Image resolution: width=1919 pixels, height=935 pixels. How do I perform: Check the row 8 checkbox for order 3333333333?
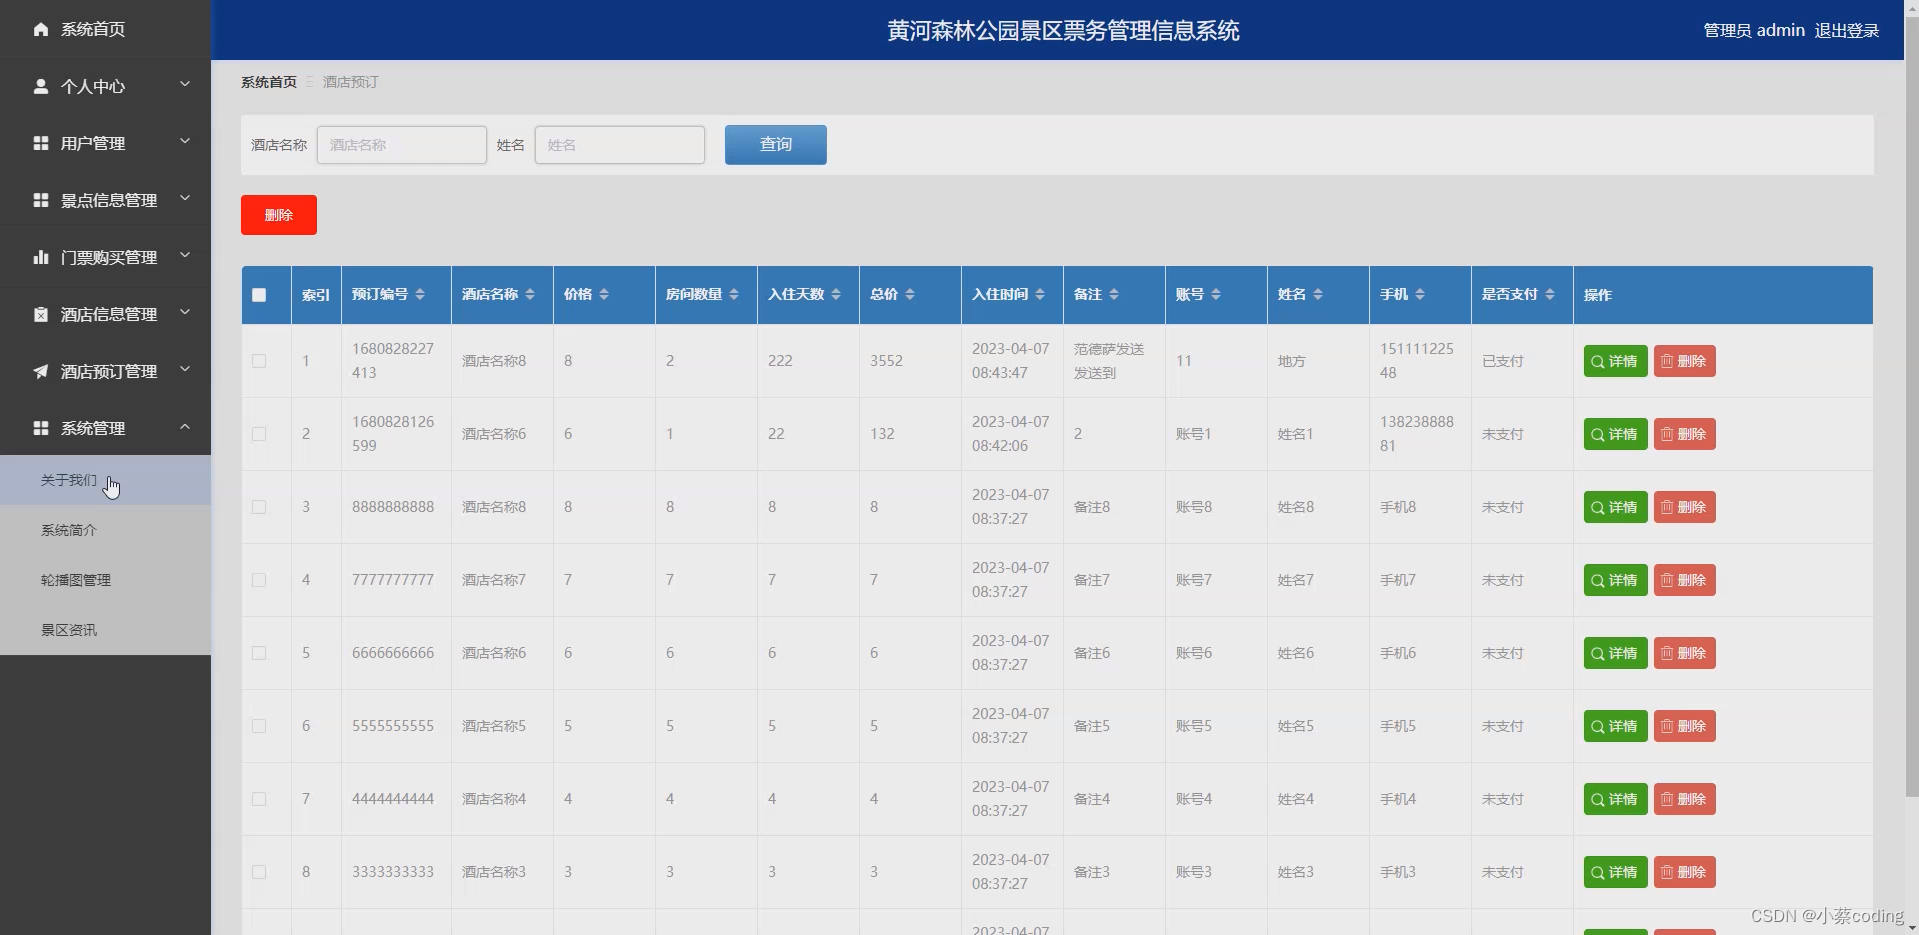point(259,872)
